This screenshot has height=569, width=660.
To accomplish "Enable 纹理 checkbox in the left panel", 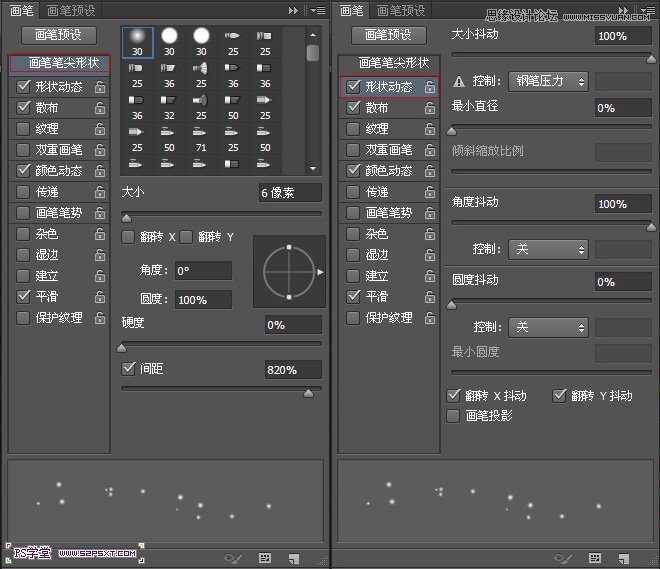I will coord(23,129).
